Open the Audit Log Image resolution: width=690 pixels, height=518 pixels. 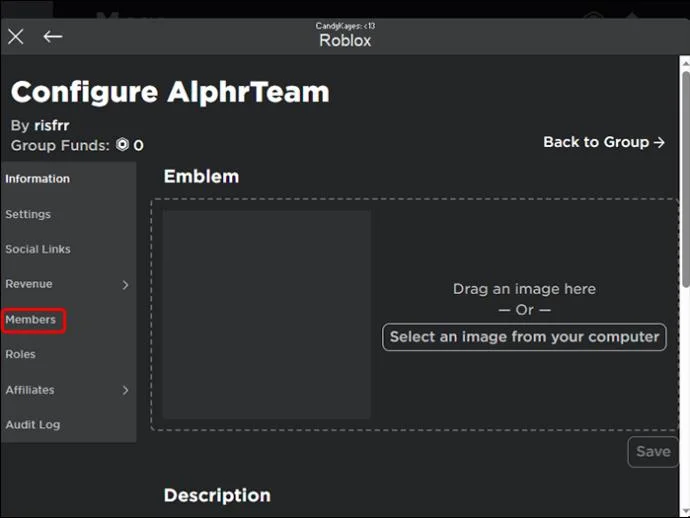[33, 425]
